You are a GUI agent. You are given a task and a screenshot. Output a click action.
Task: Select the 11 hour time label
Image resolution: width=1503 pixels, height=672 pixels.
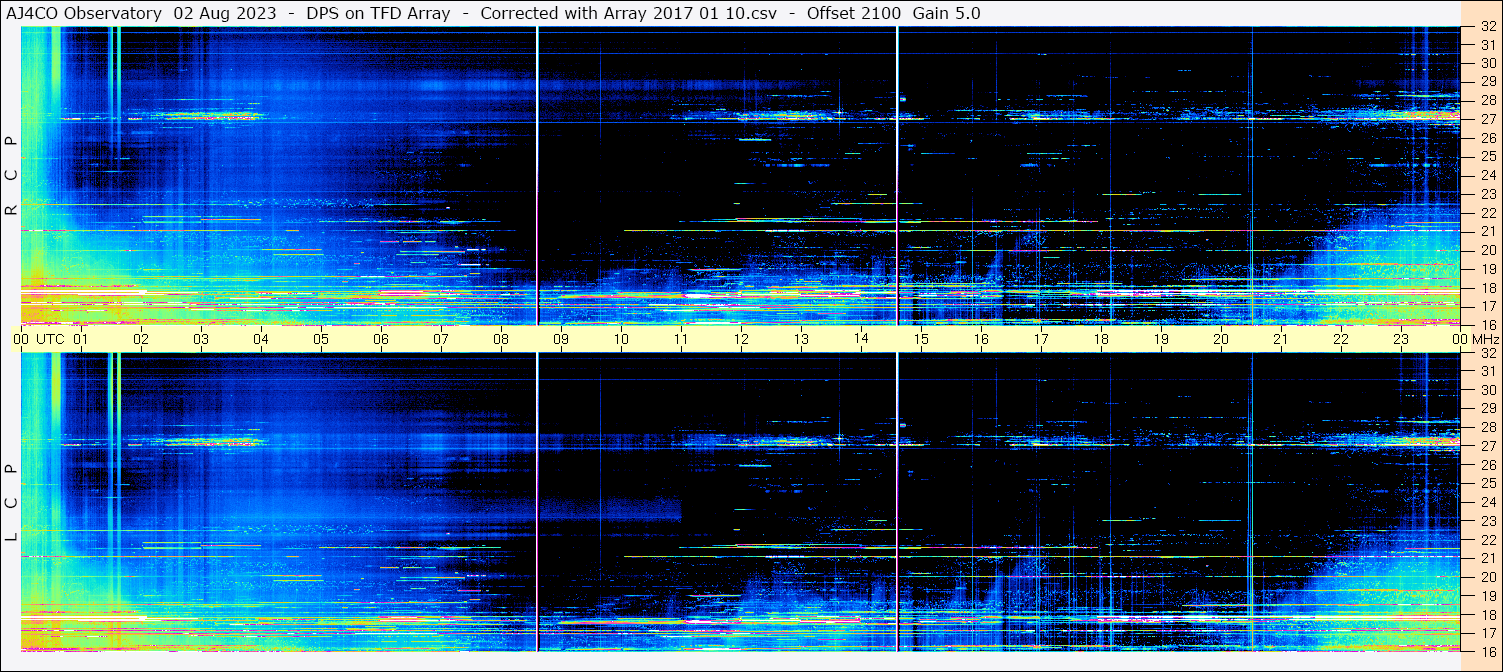coord(681,339)
